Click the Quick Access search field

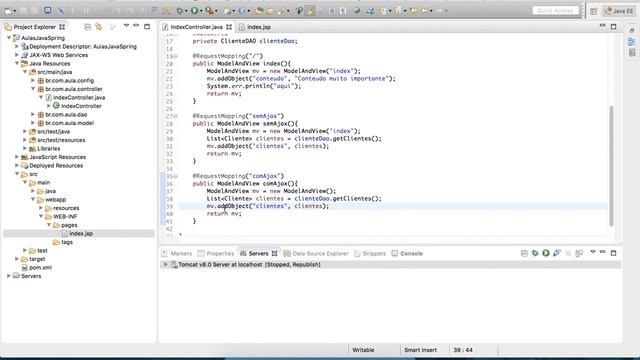click(556, 11)
